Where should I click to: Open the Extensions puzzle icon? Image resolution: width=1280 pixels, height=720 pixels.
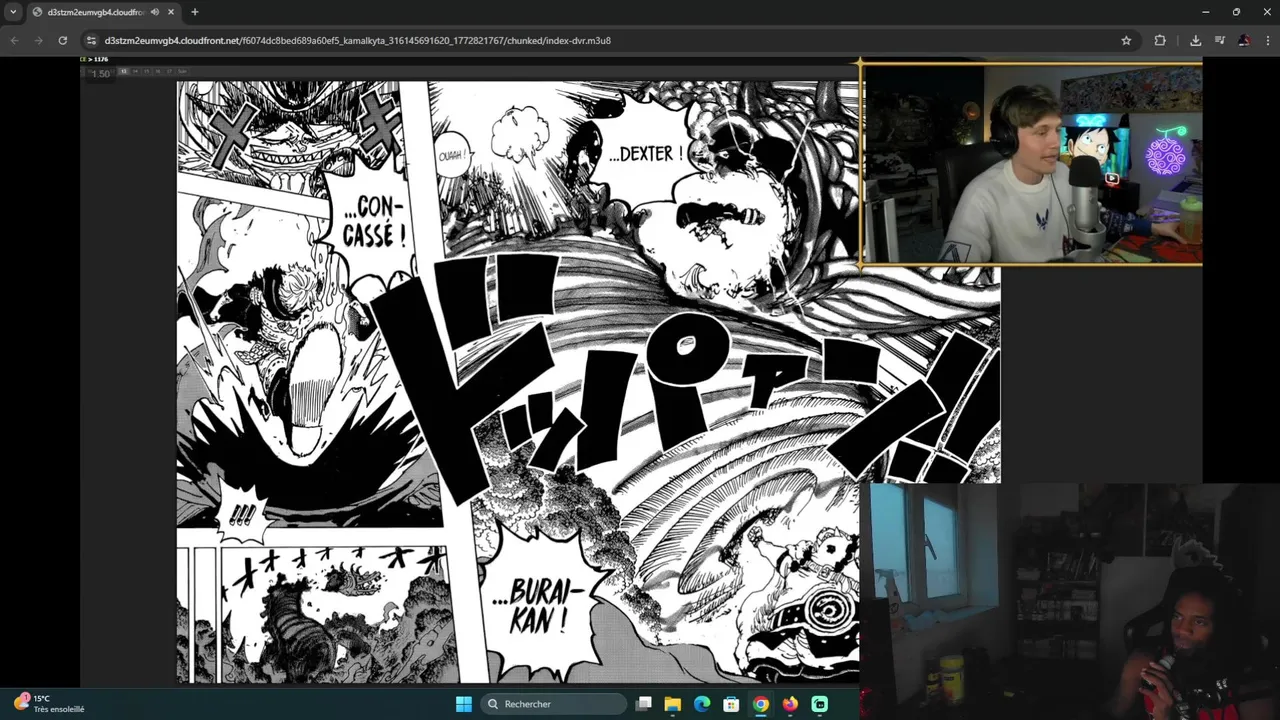pyautogui.click(x=1160, y=40)
